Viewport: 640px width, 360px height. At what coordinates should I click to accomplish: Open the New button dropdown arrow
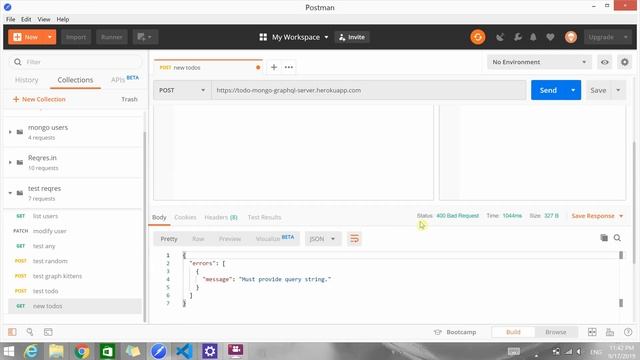click(x=49, y=37)
